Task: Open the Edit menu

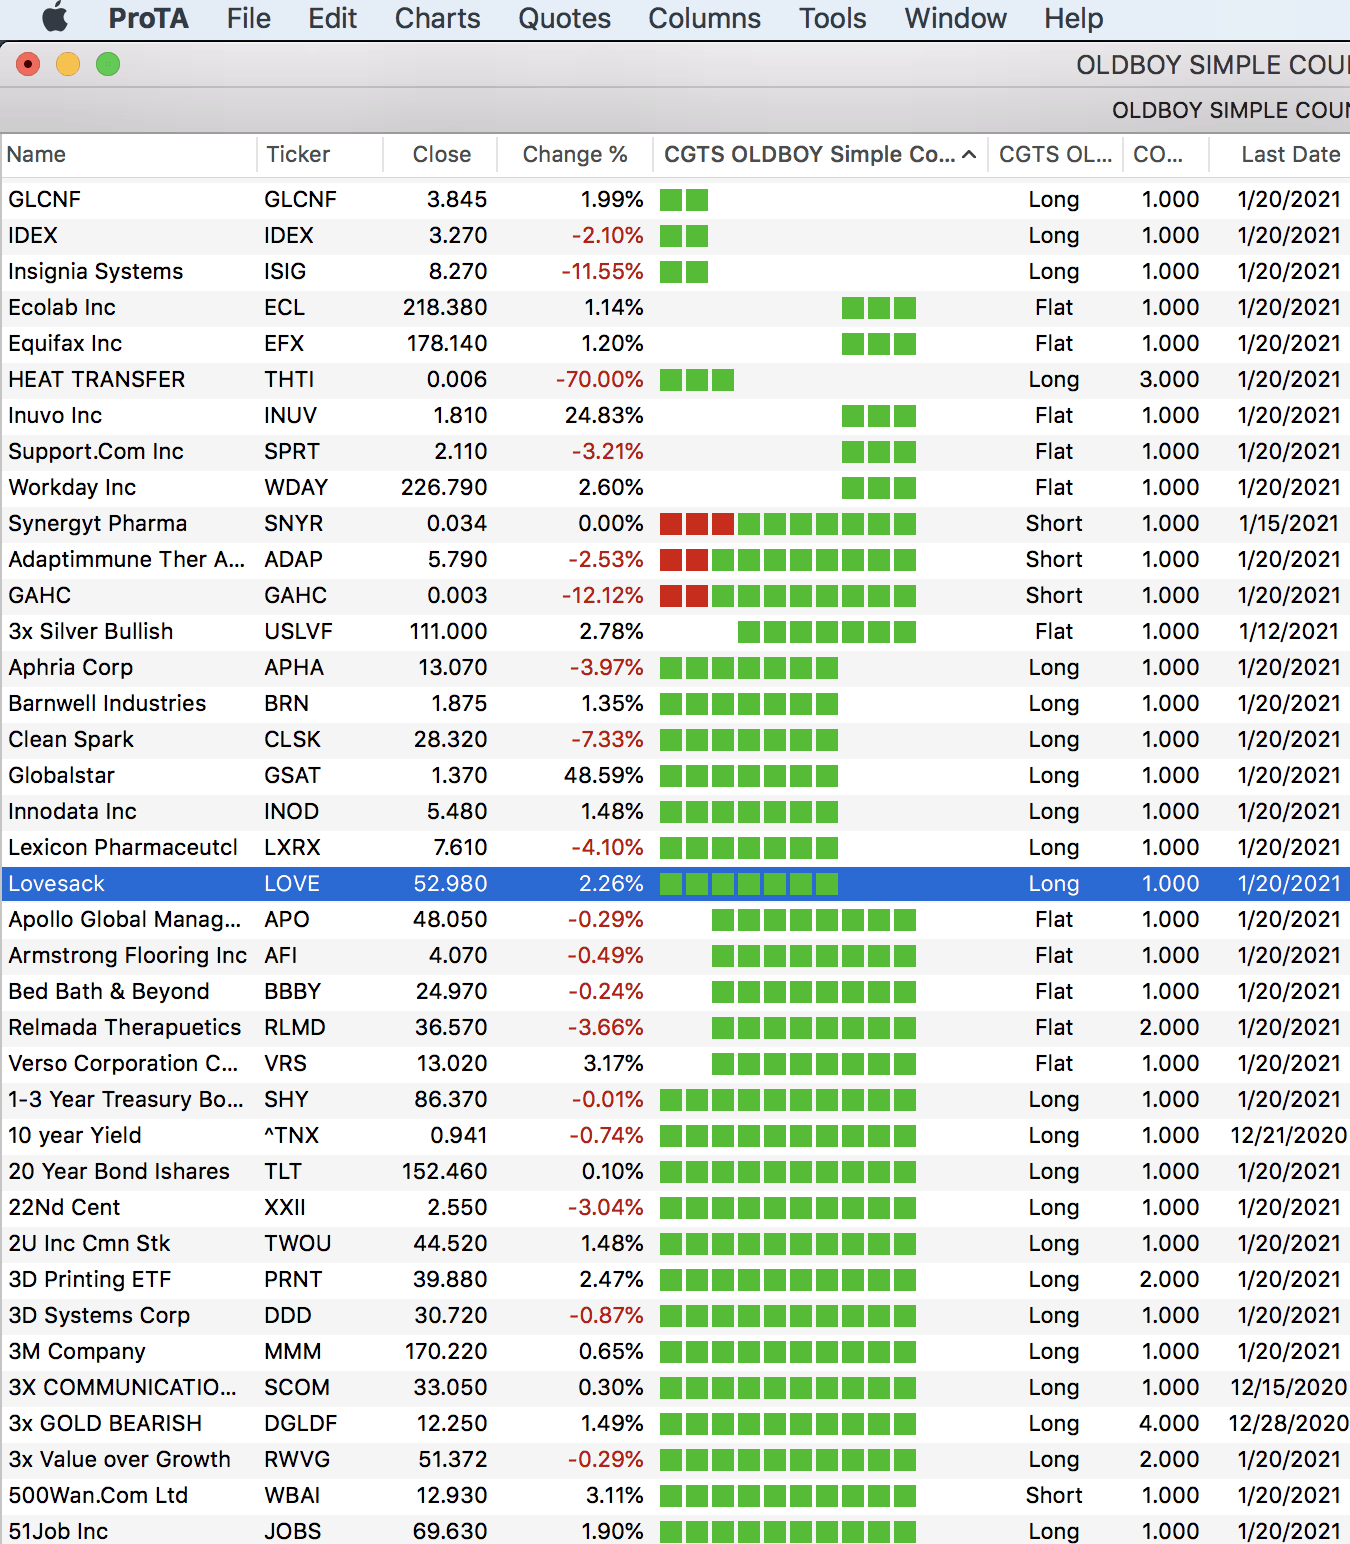Action: pos(332,18)
